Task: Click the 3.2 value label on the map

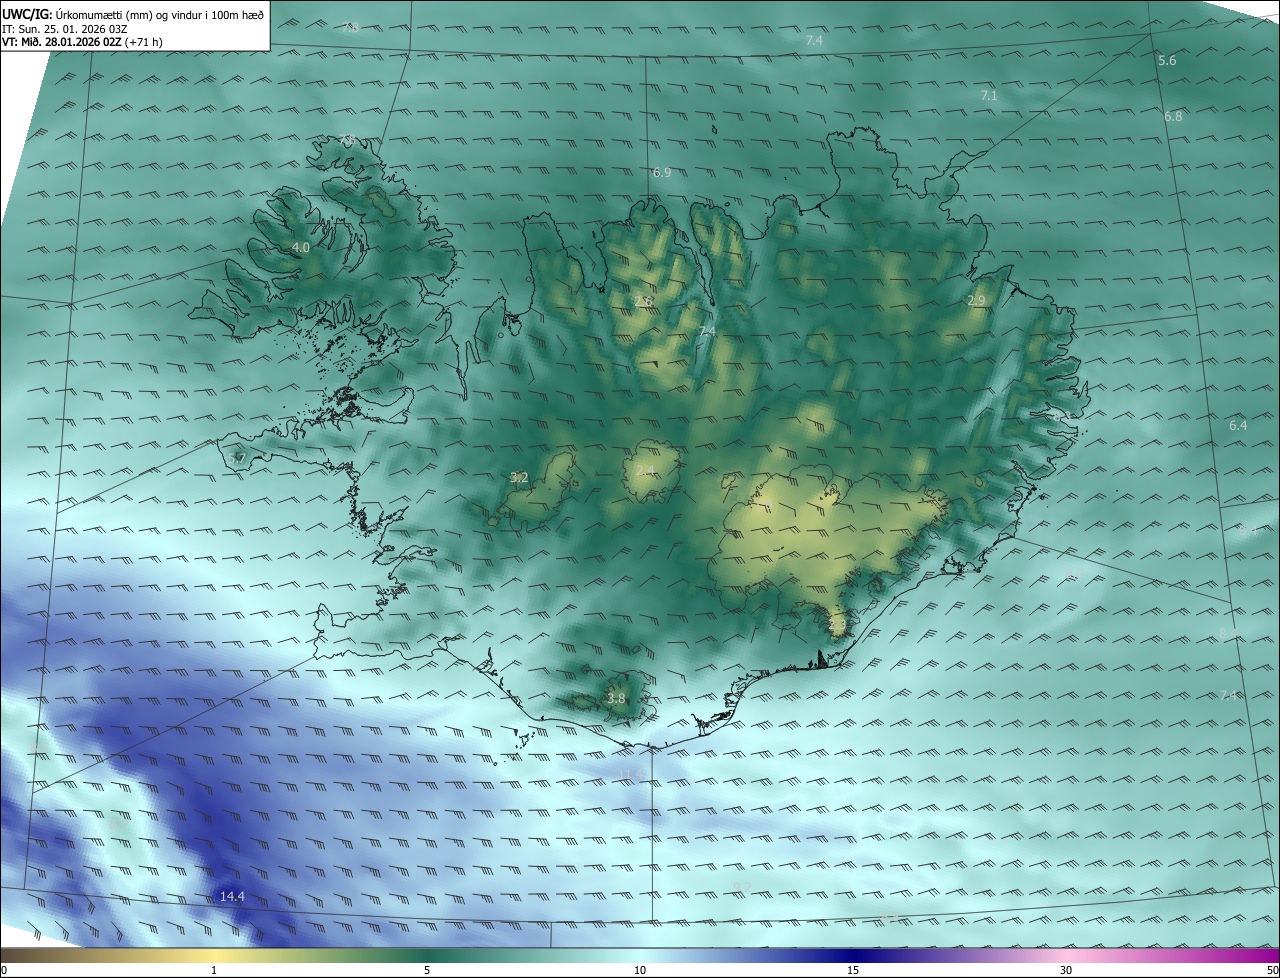Action: [519, 477]
